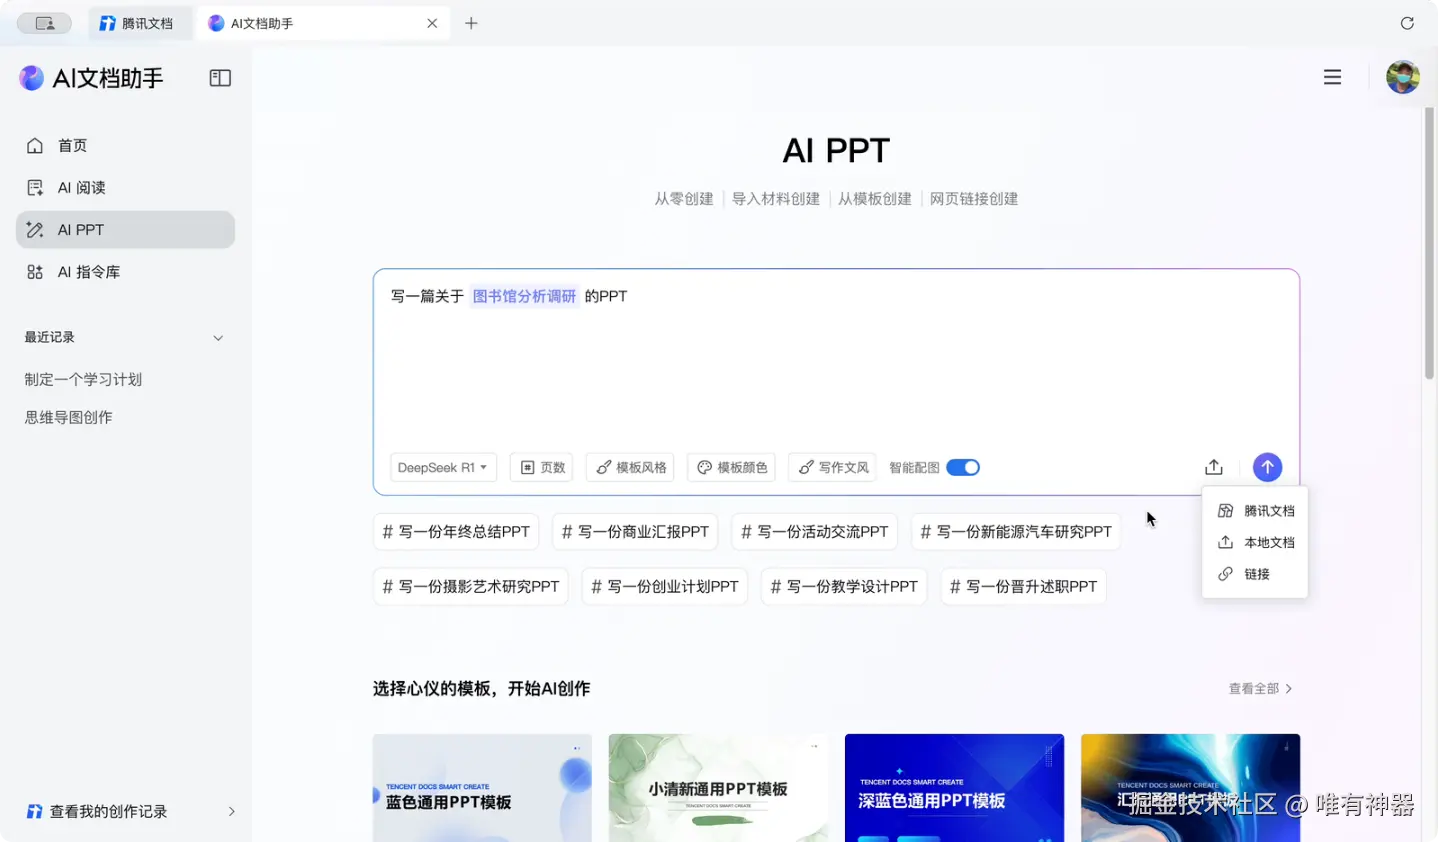
Task: Go to 首页 via the home icon
Action: [x=70, y=145]
